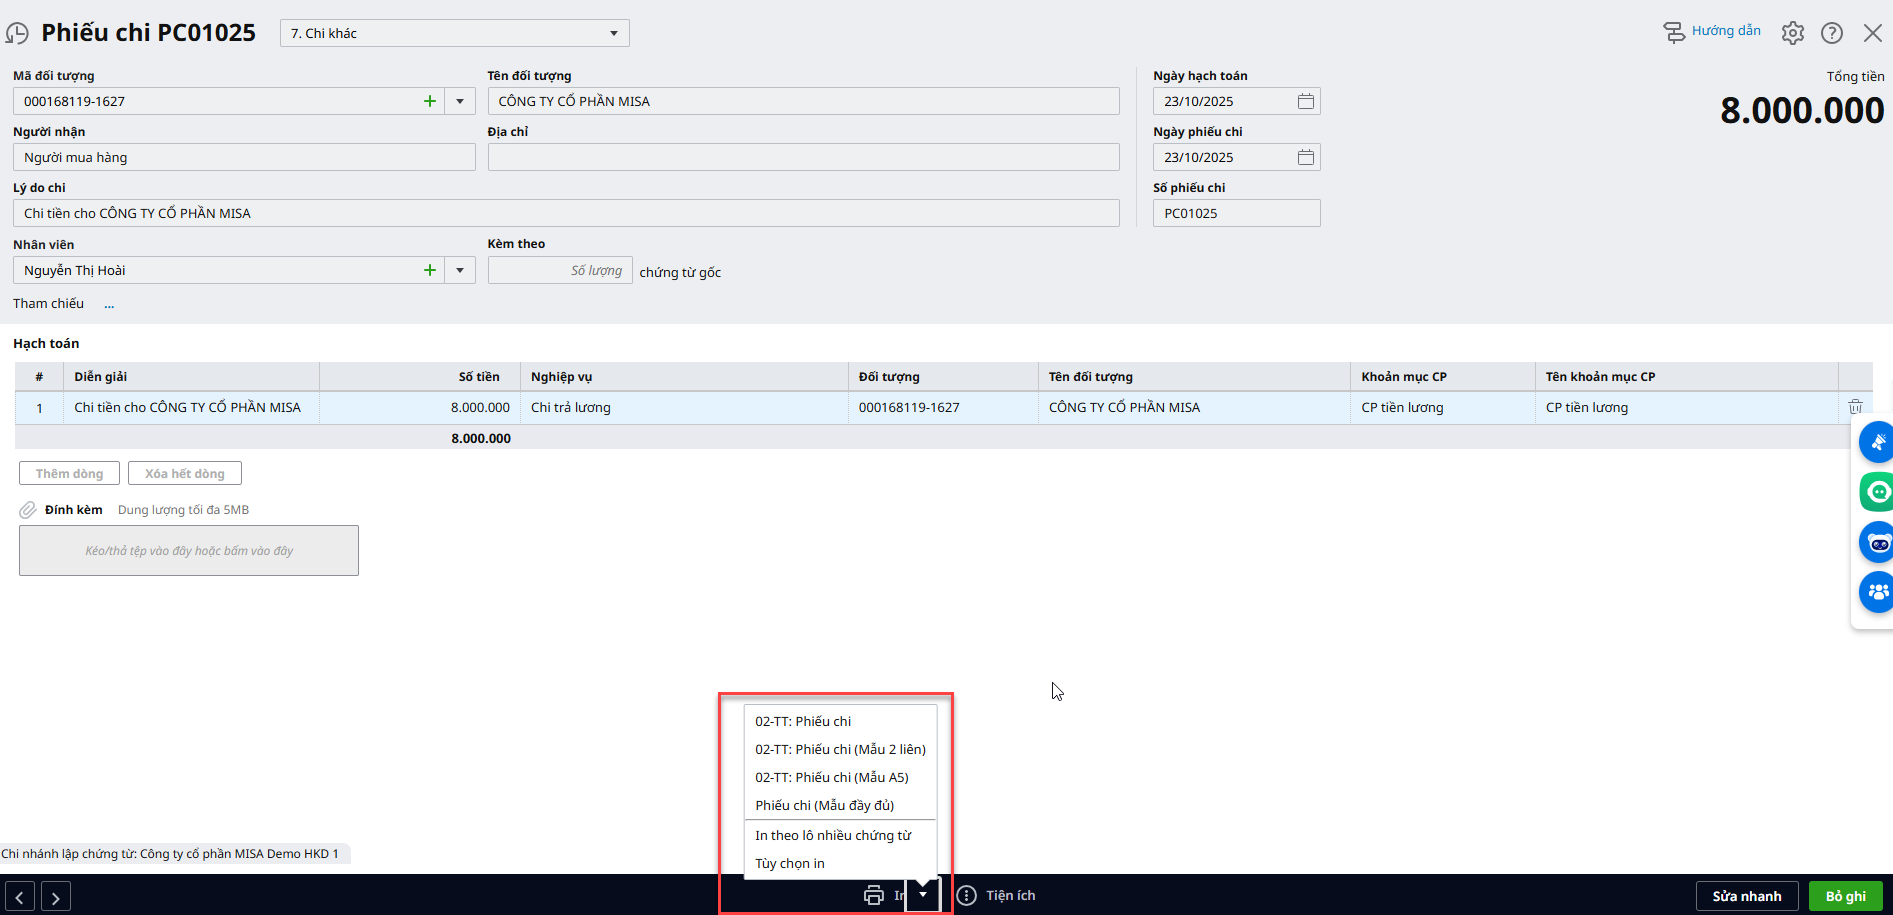Choose 'In theo lô nhiều chứng từ'

click(x=833, y=835)
